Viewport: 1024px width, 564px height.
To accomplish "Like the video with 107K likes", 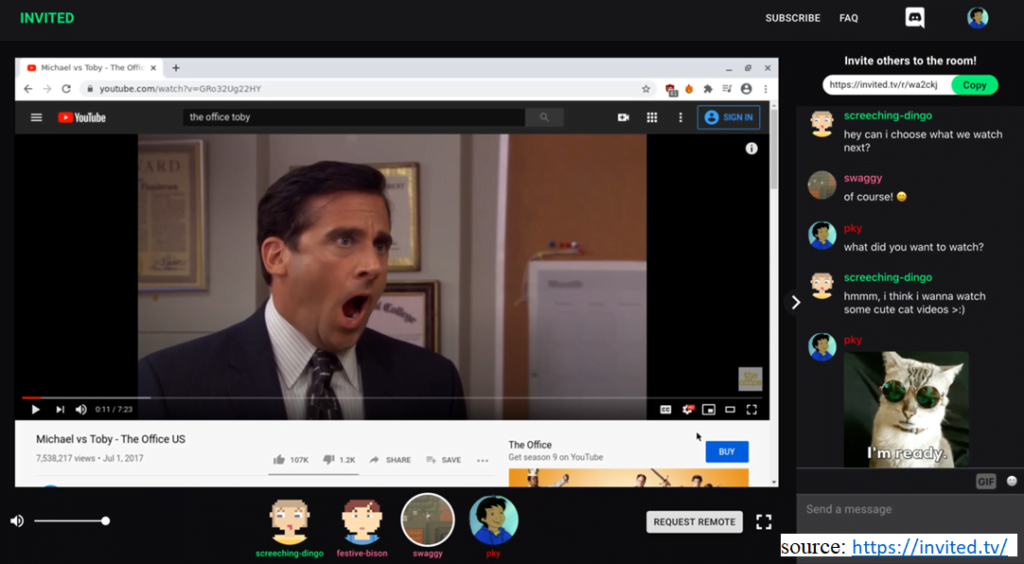I will pyautogui.click(x=291, y=460).
